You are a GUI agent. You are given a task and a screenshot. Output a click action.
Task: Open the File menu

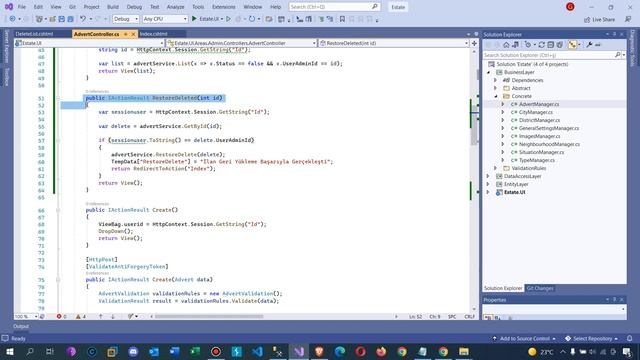coord(22,7)
